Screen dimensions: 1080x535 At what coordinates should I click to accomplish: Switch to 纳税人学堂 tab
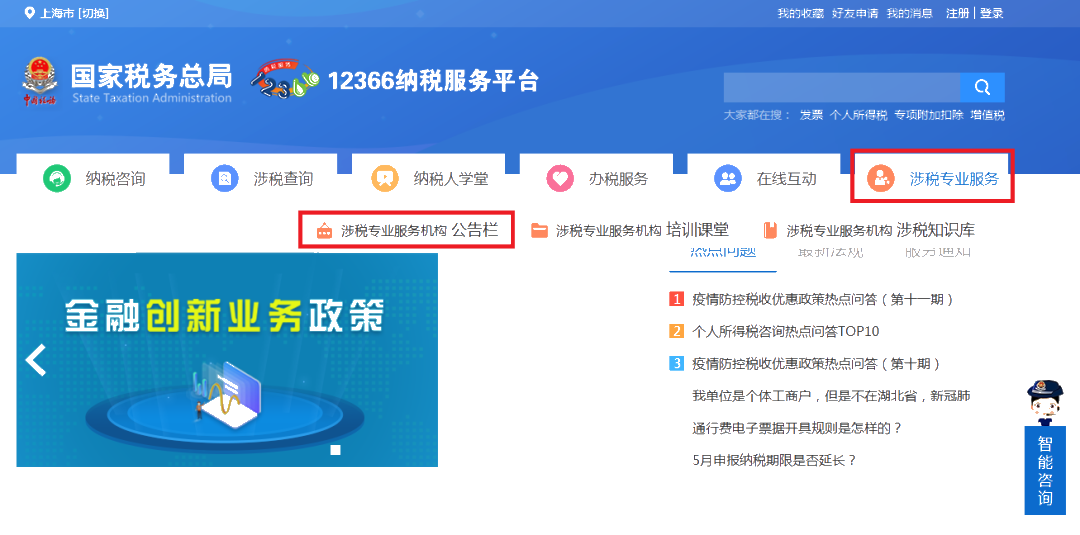click(428, 180)
